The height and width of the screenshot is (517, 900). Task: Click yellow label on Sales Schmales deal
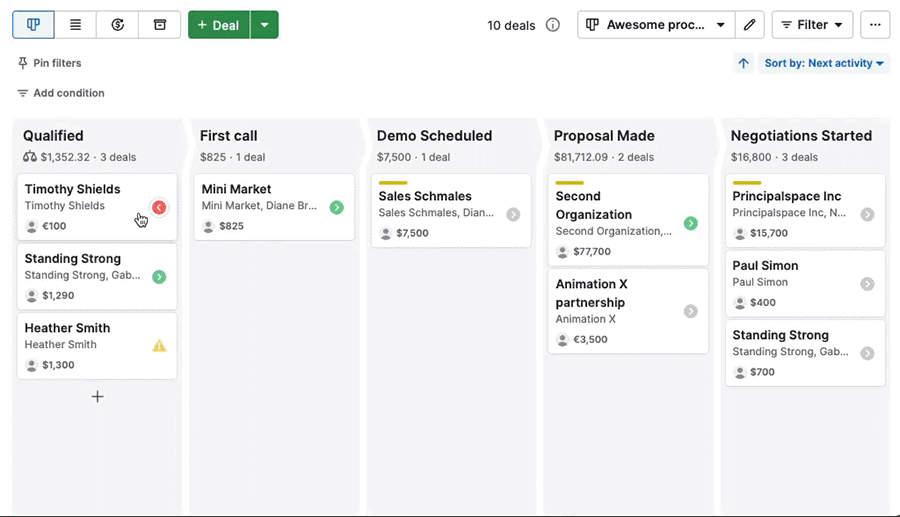click(x=393, y=183)
